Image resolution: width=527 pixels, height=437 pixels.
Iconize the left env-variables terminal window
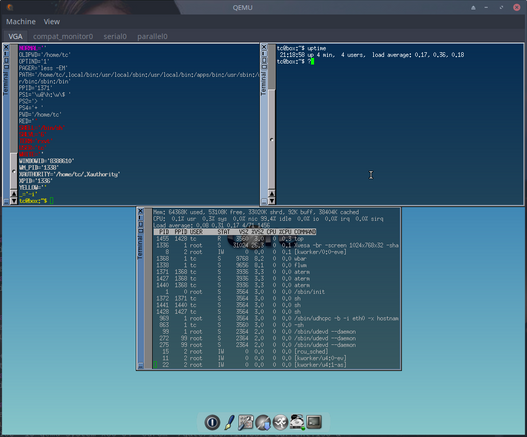point(6,54)
